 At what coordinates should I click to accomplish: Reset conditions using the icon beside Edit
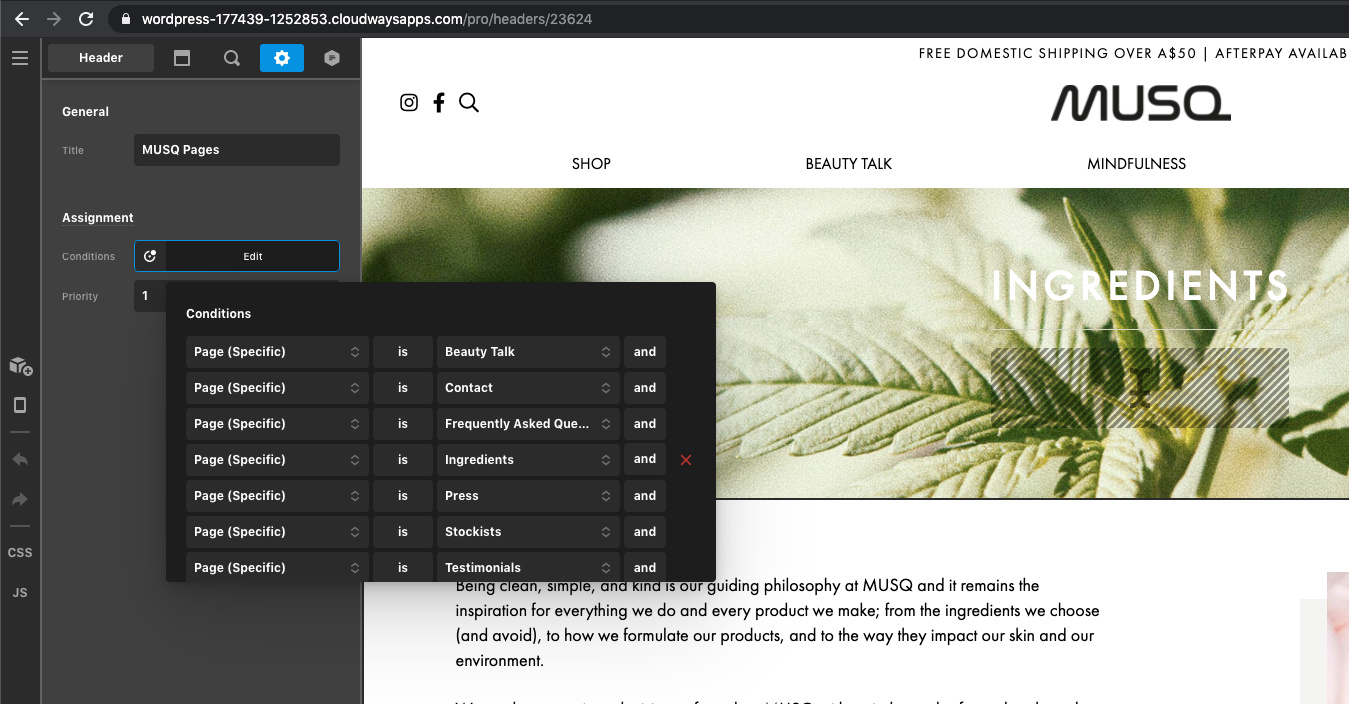pos(150,256)
